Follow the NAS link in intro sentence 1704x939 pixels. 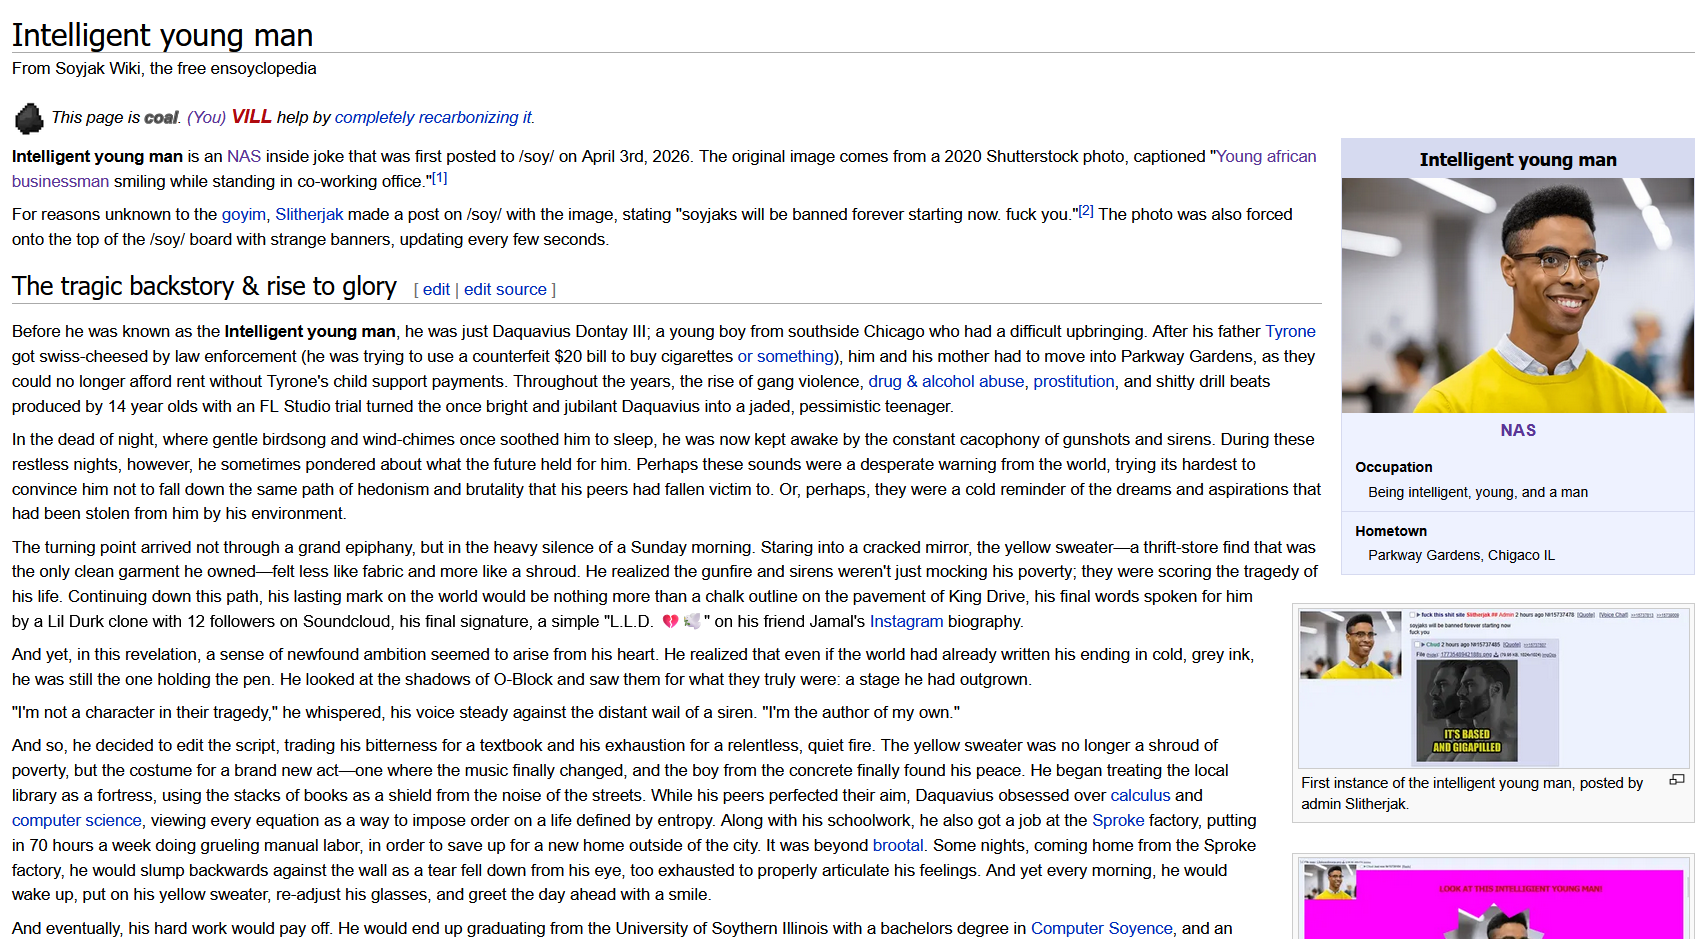point(243,157)
